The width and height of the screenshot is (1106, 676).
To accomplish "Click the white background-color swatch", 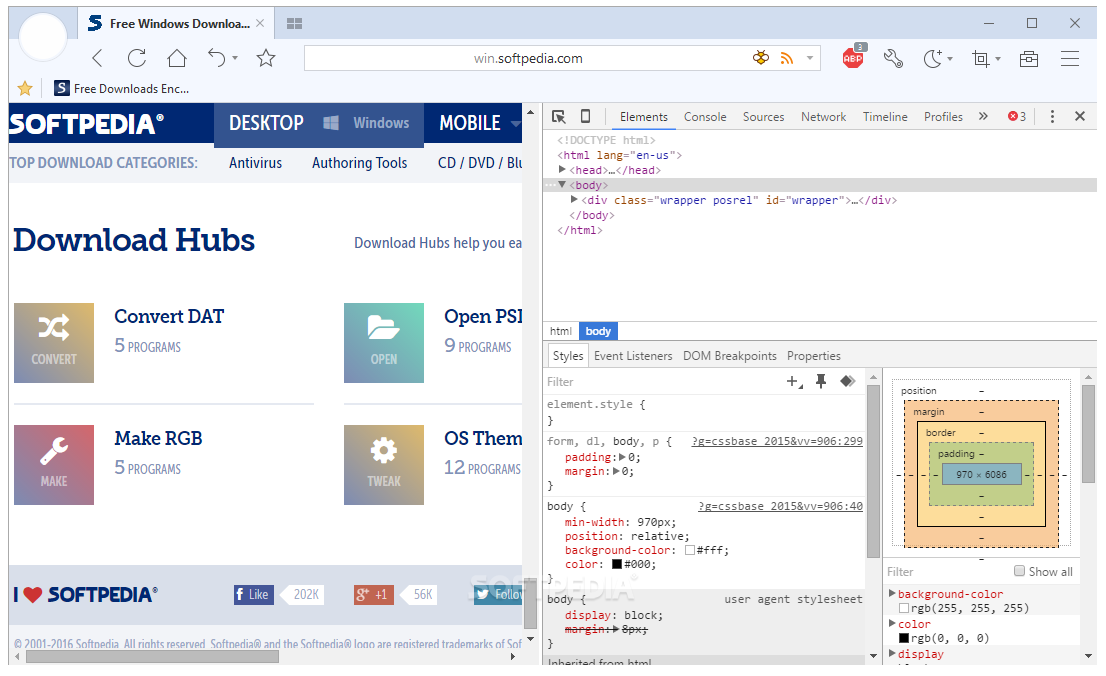I will [690, 550].
